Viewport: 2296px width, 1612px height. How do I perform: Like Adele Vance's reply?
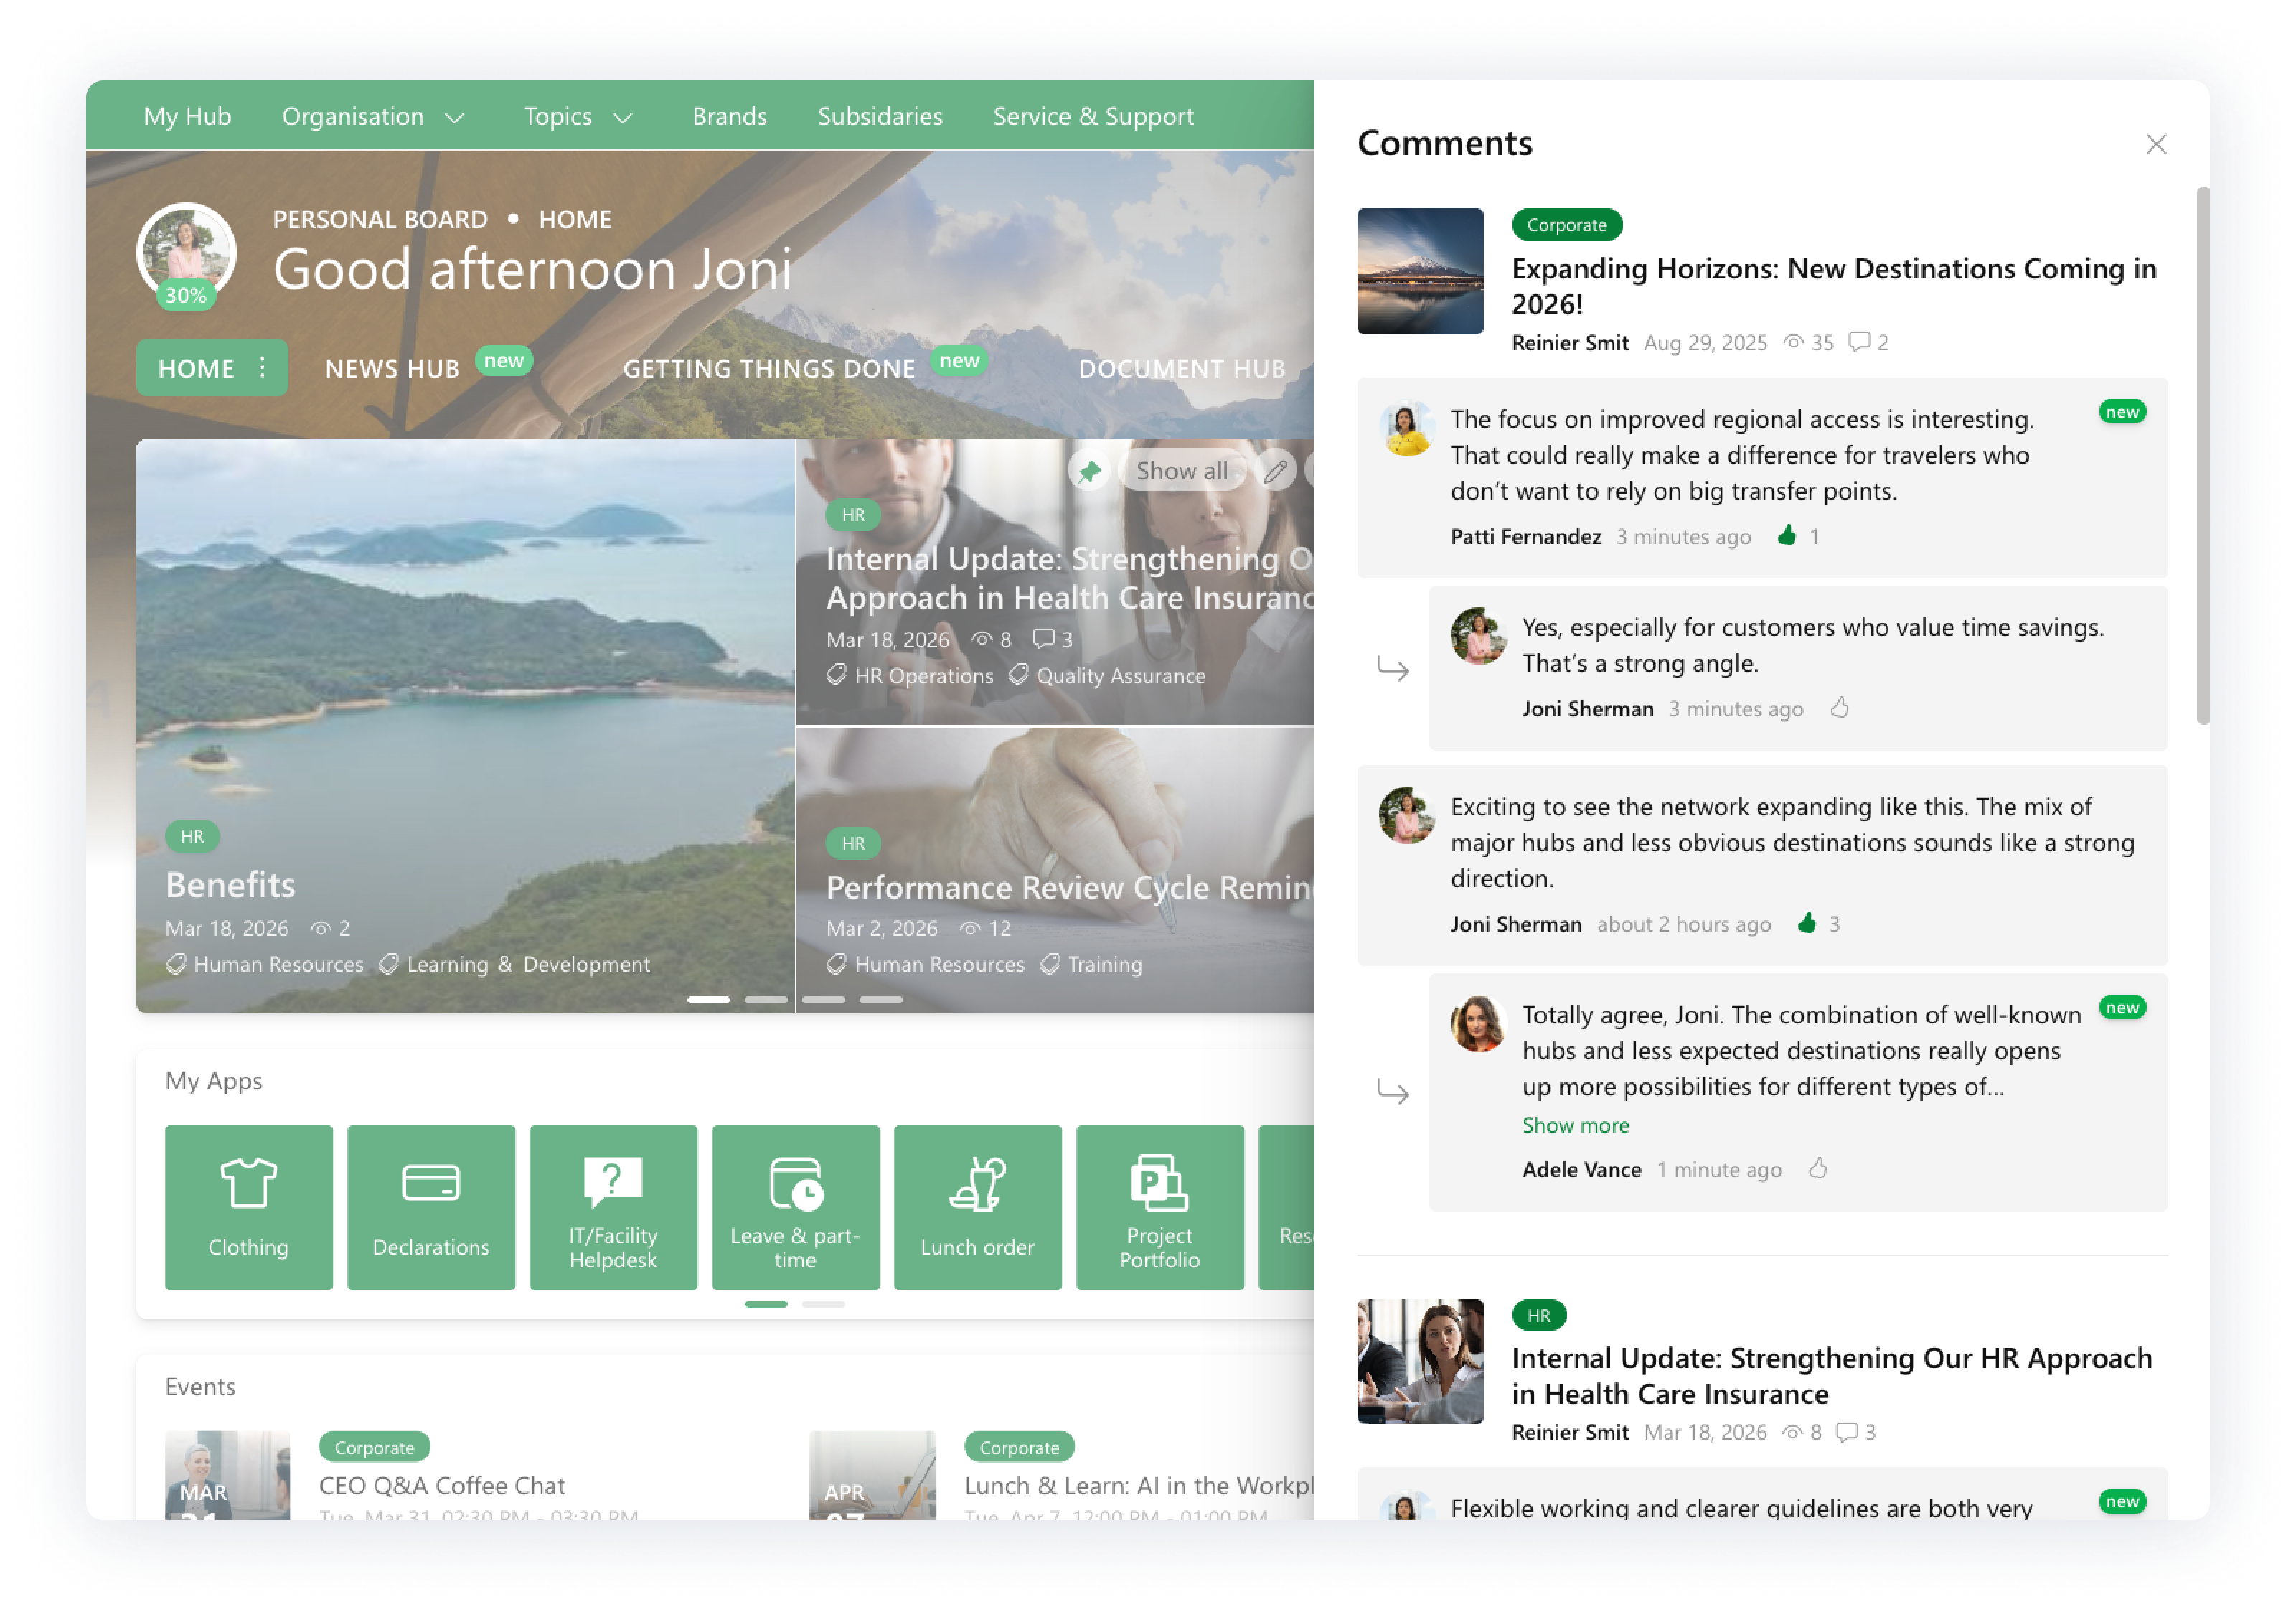tap(1818, 1168)
